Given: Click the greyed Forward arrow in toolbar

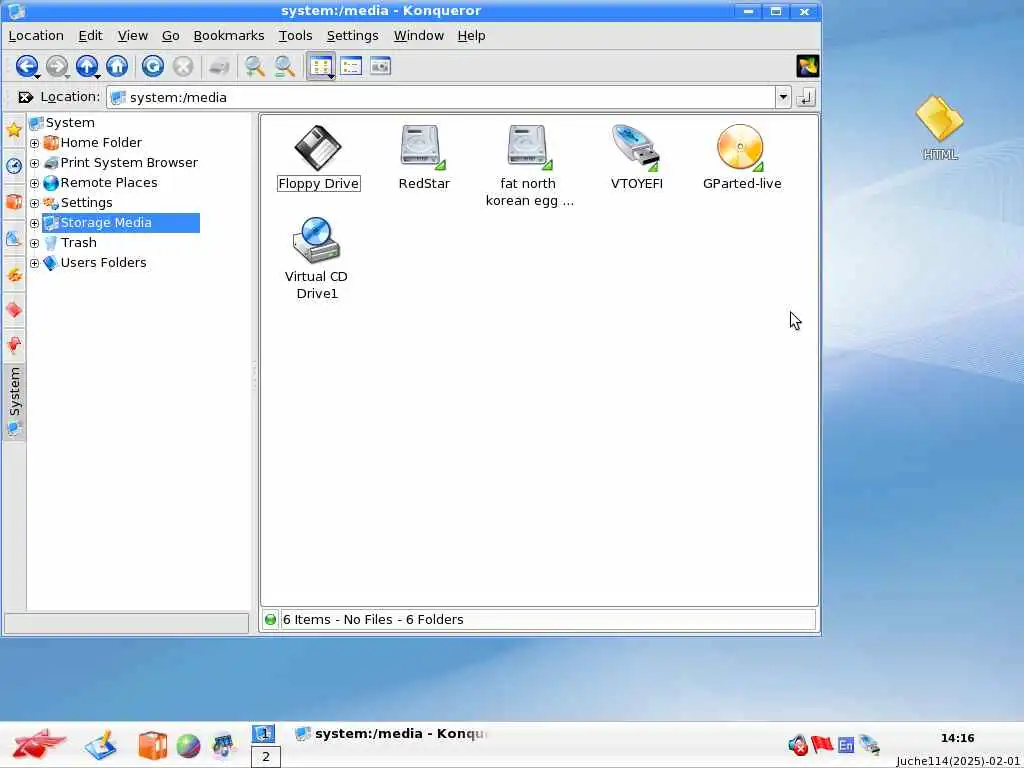Looking at the screenshot, I should [57, 66].
